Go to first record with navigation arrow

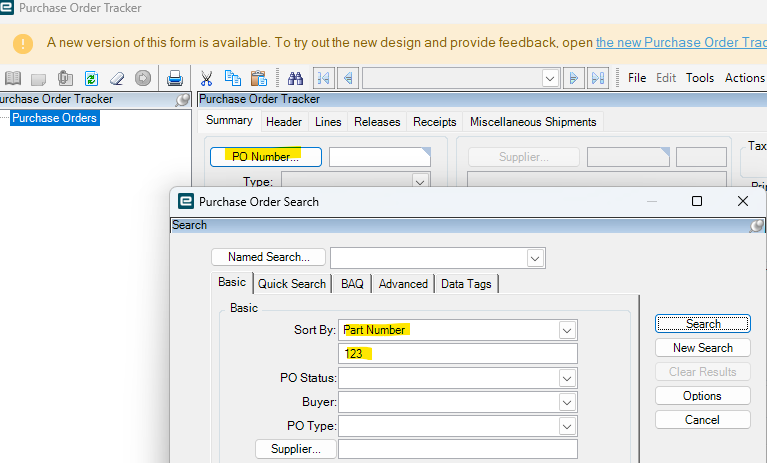point(324,78)
